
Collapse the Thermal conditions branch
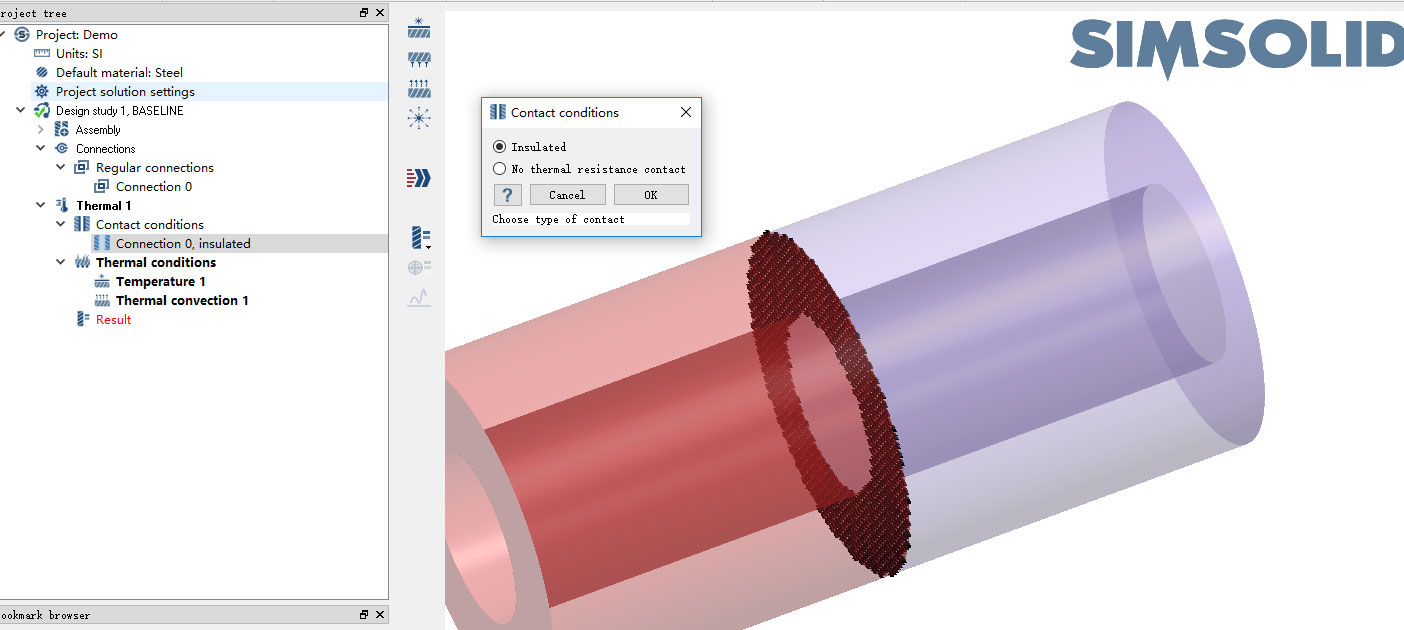(61, 263)
